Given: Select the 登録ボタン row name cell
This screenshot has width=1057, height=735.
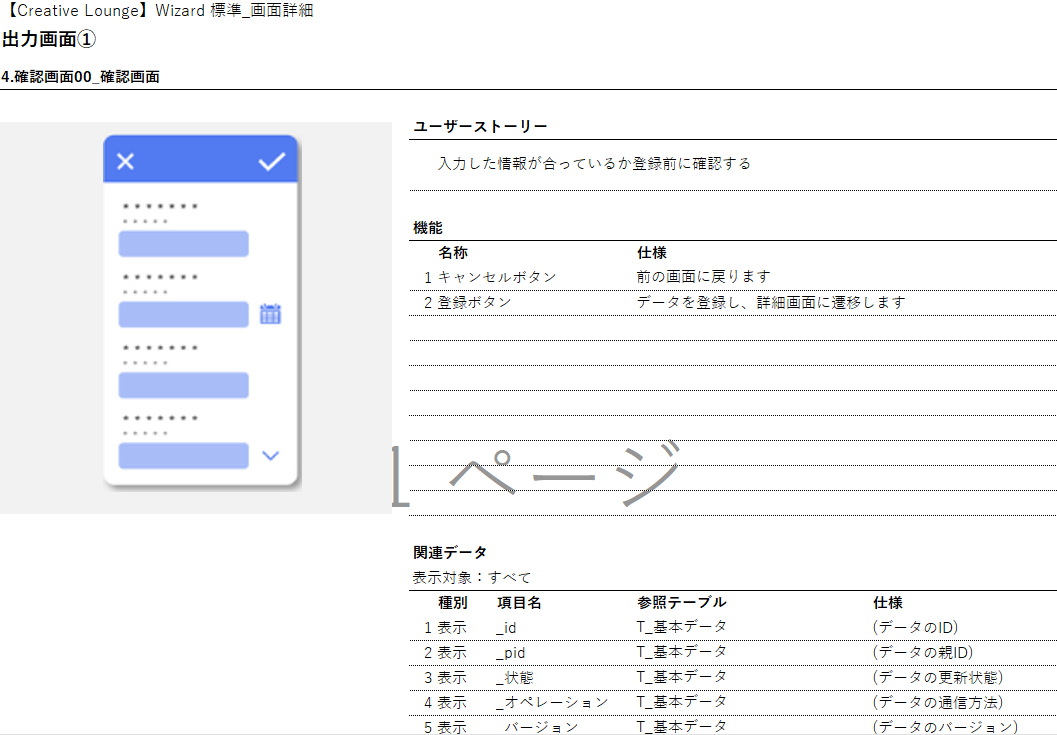Looking at the screenshot, I should (475, 302).
